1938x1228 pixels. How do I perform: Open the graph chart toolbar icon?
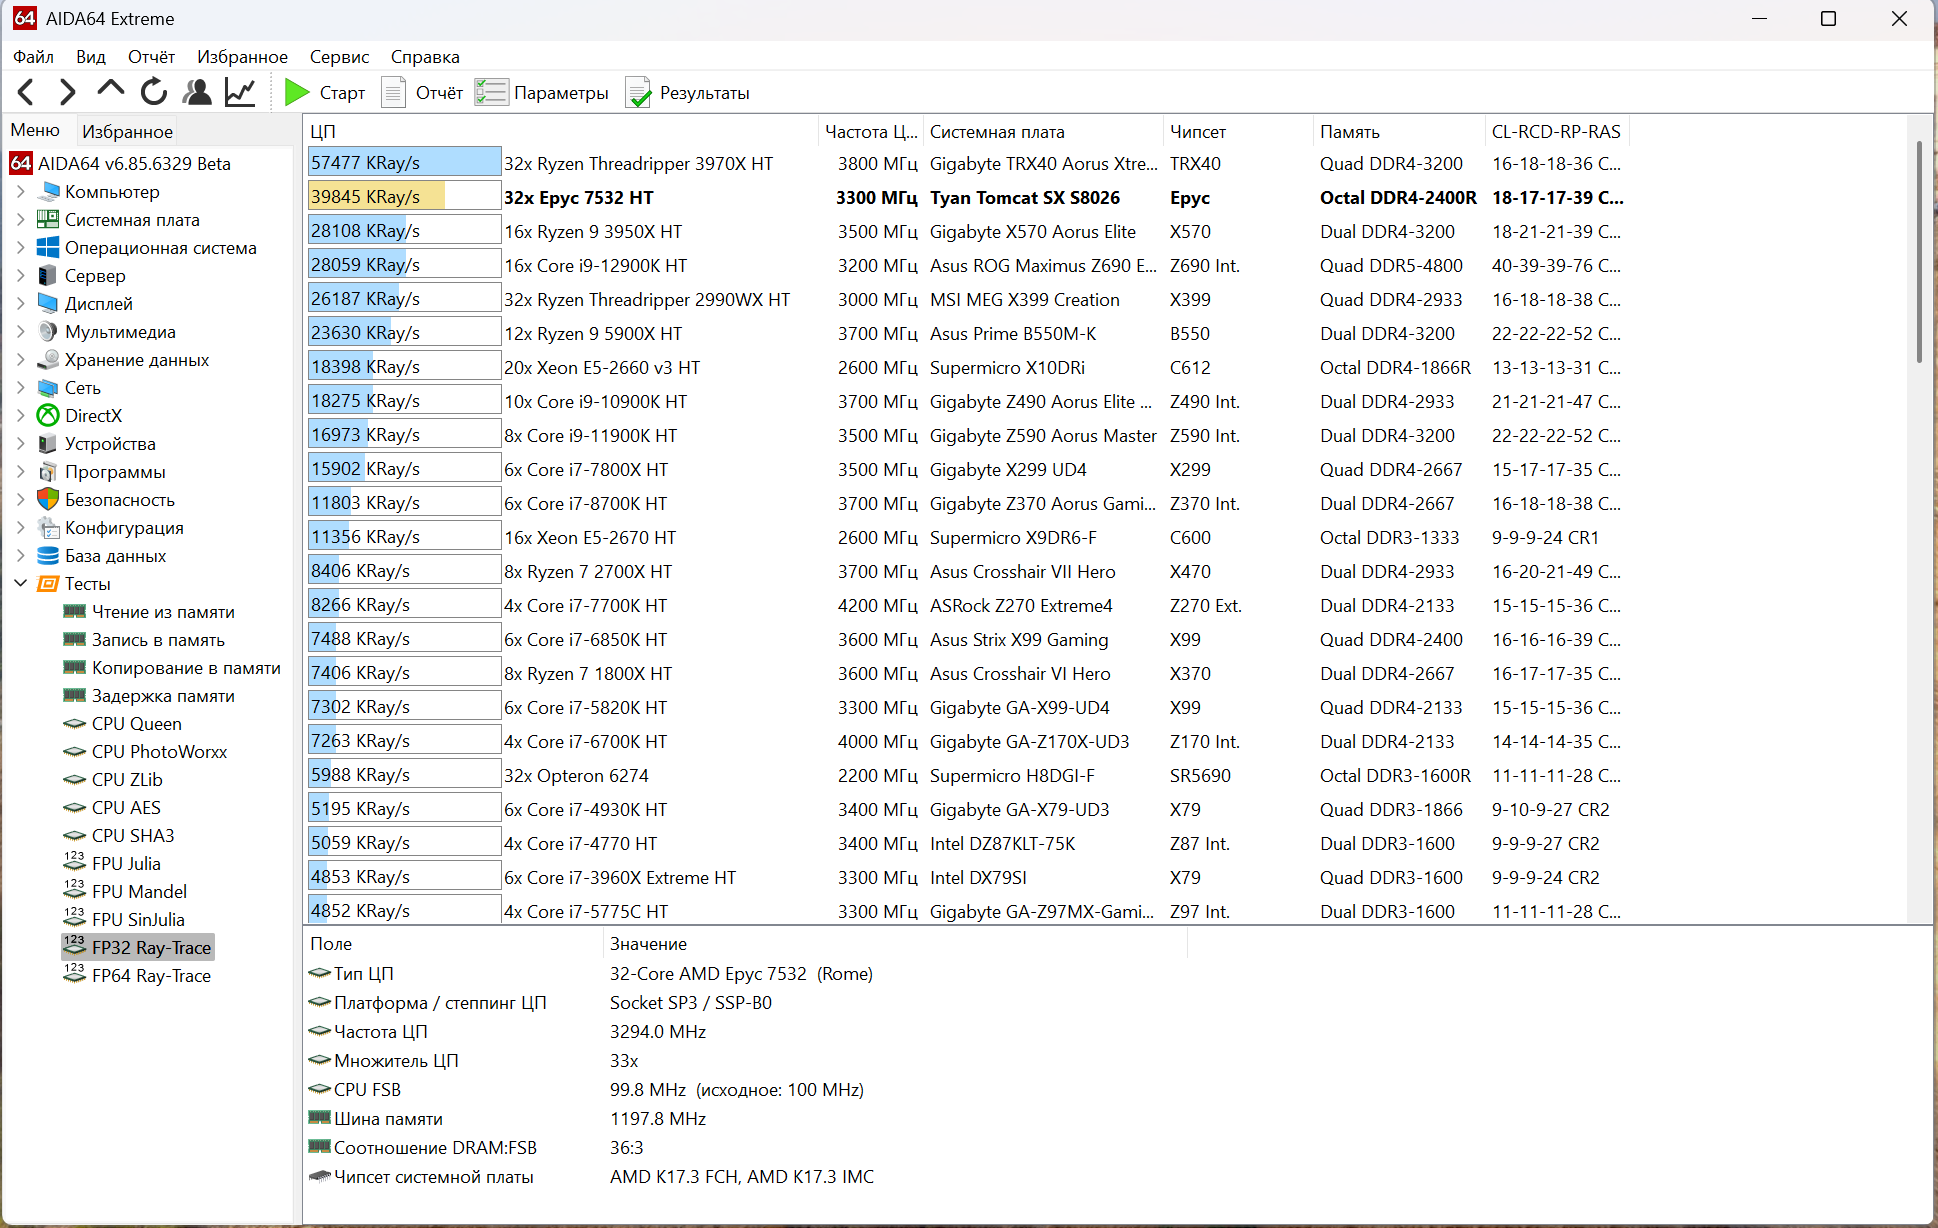click(240, 93)
